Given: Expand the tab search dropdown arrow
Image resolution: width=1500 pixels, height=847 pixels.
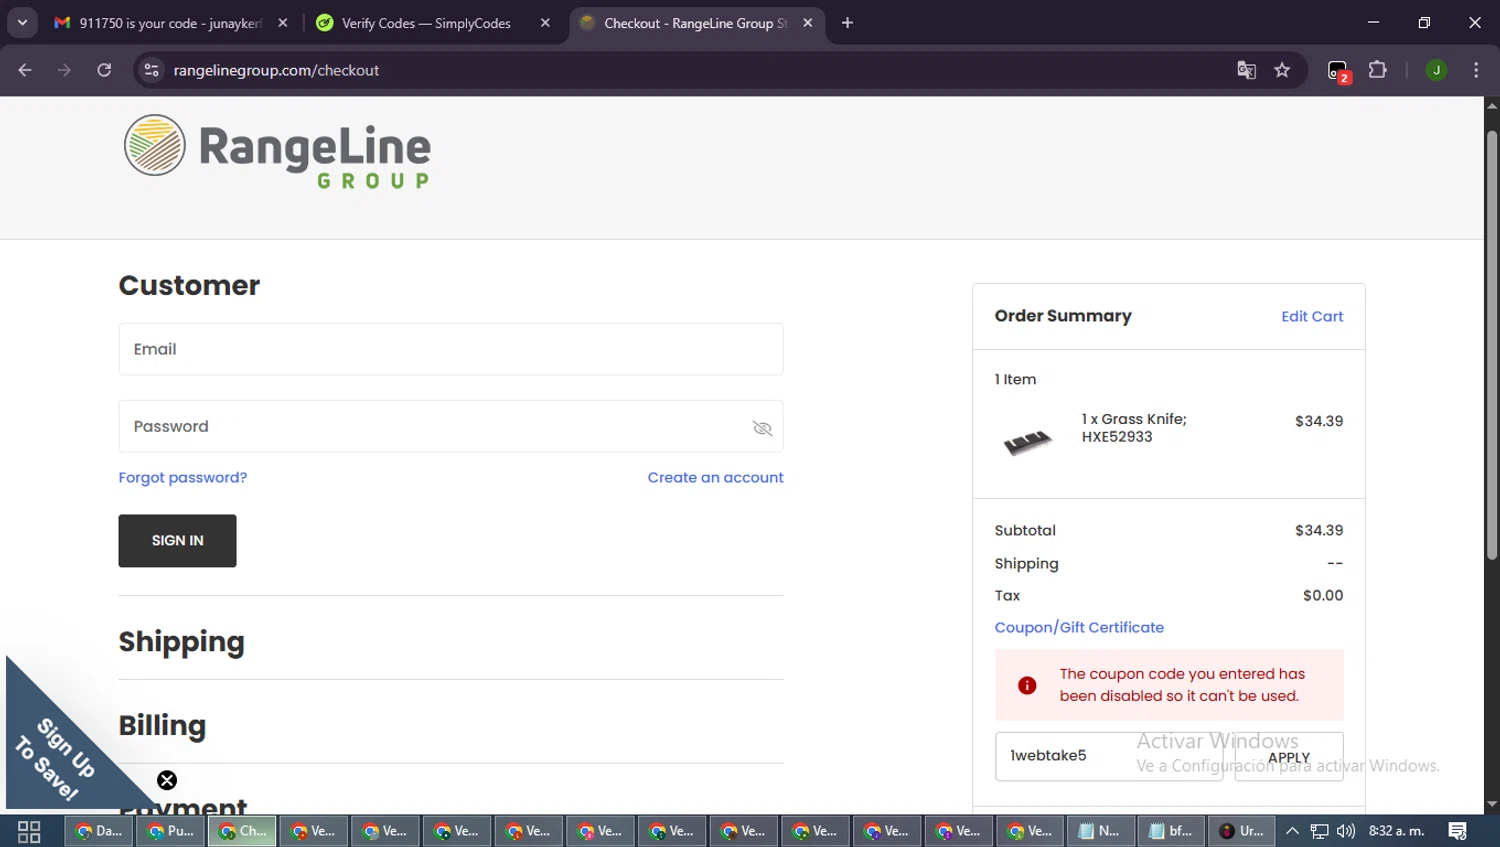Looking at the screenshot, I should tap(22, 22).
